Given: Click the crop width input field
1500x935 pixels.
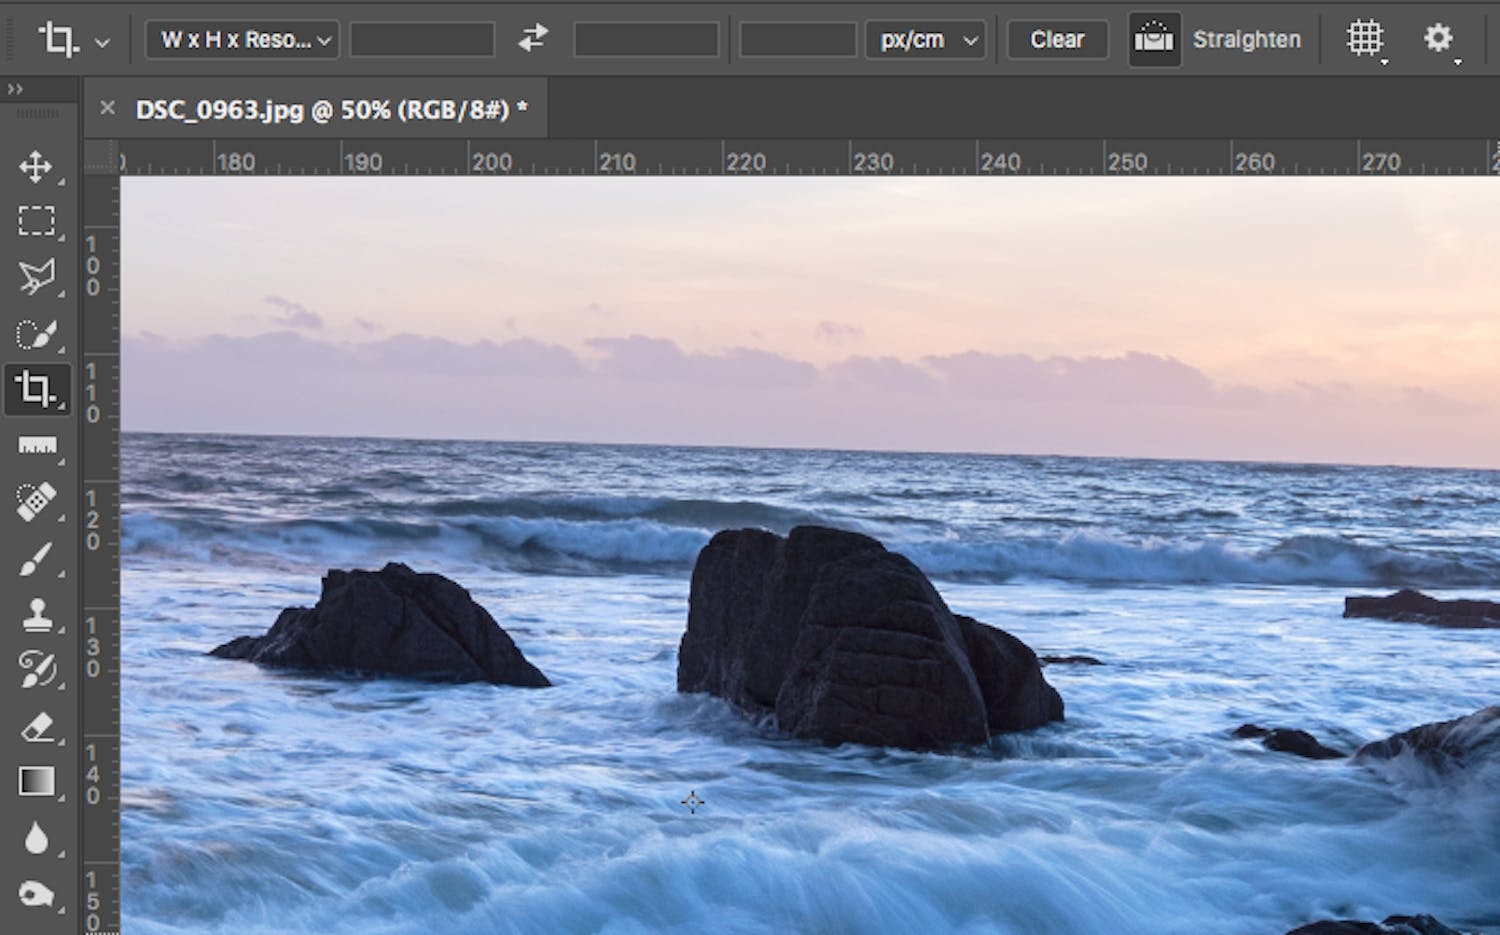Looking at the screenshot, I should pos(422,39).
